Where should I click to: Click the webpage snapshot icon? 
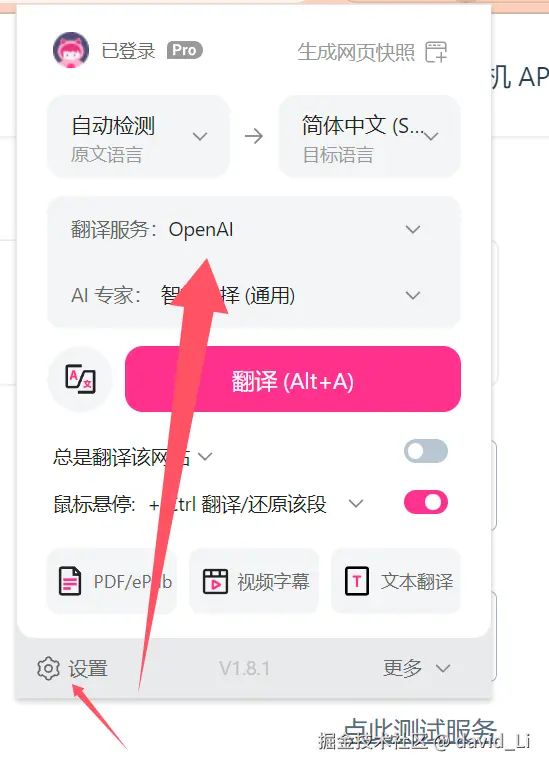click(x=436, y=52)
